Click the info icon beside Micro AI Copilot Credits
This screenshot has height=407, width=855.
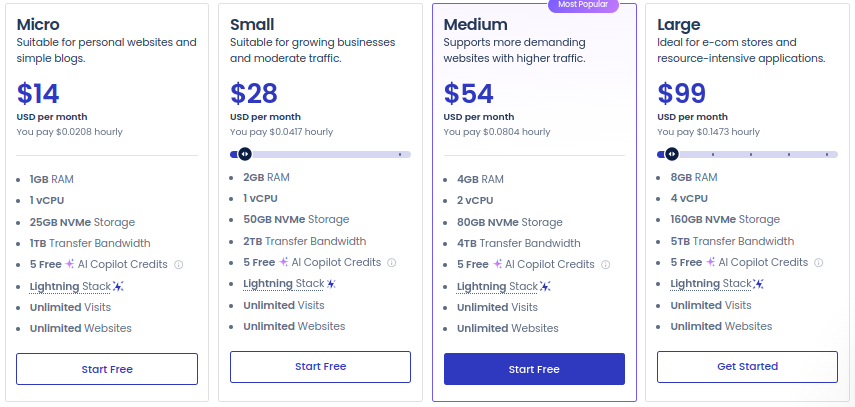pos(178,265)
